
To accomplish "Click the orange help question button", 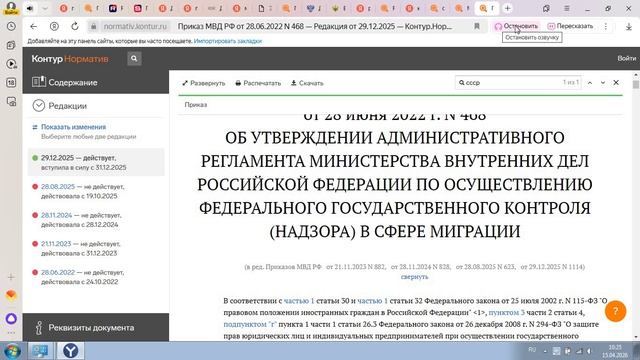I will 616,311.
